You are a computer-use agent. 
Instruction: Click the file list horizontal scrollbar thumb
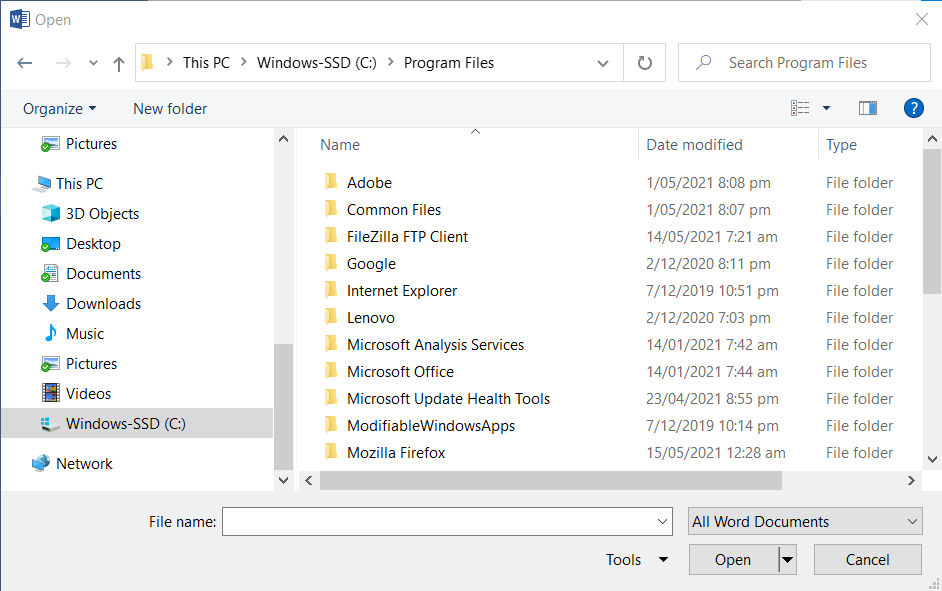551,480
